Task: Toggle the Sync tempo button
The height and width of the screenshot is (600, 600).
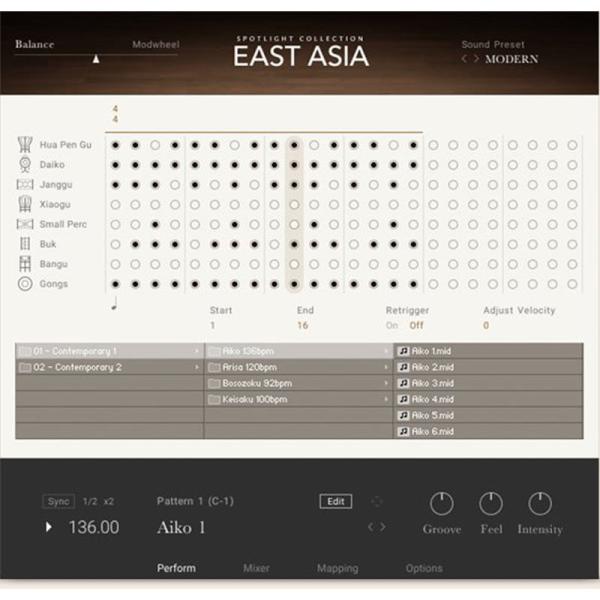Action: tap(58, 501)
